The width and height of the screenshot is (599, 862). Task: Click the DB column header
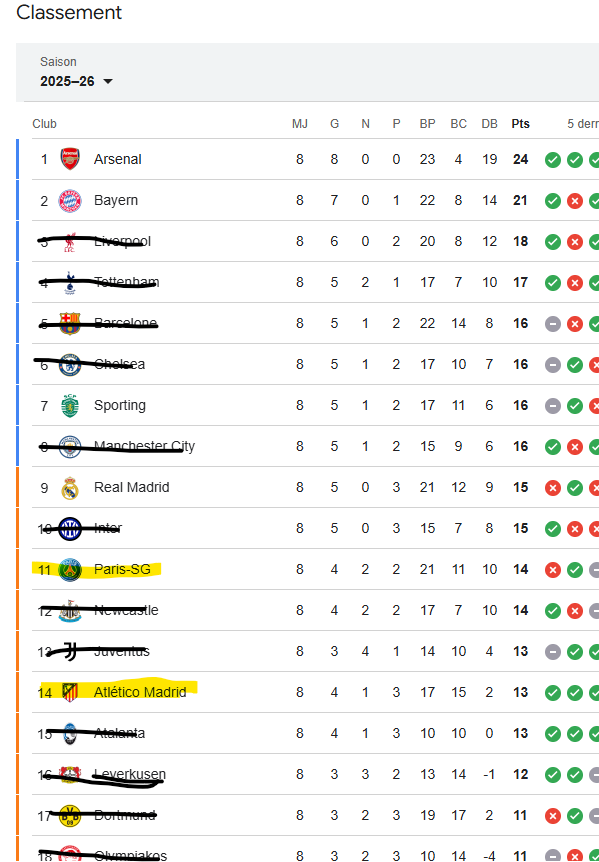489,124
